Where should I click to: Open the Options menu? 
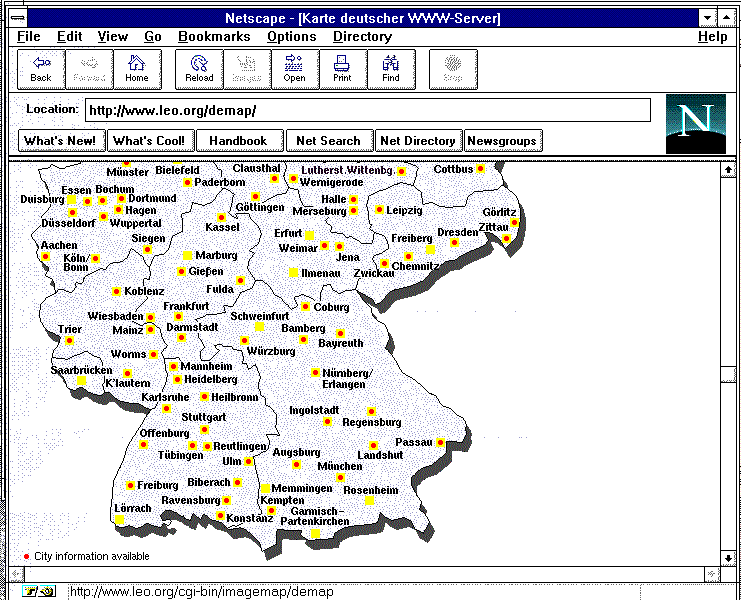(292, 36)
